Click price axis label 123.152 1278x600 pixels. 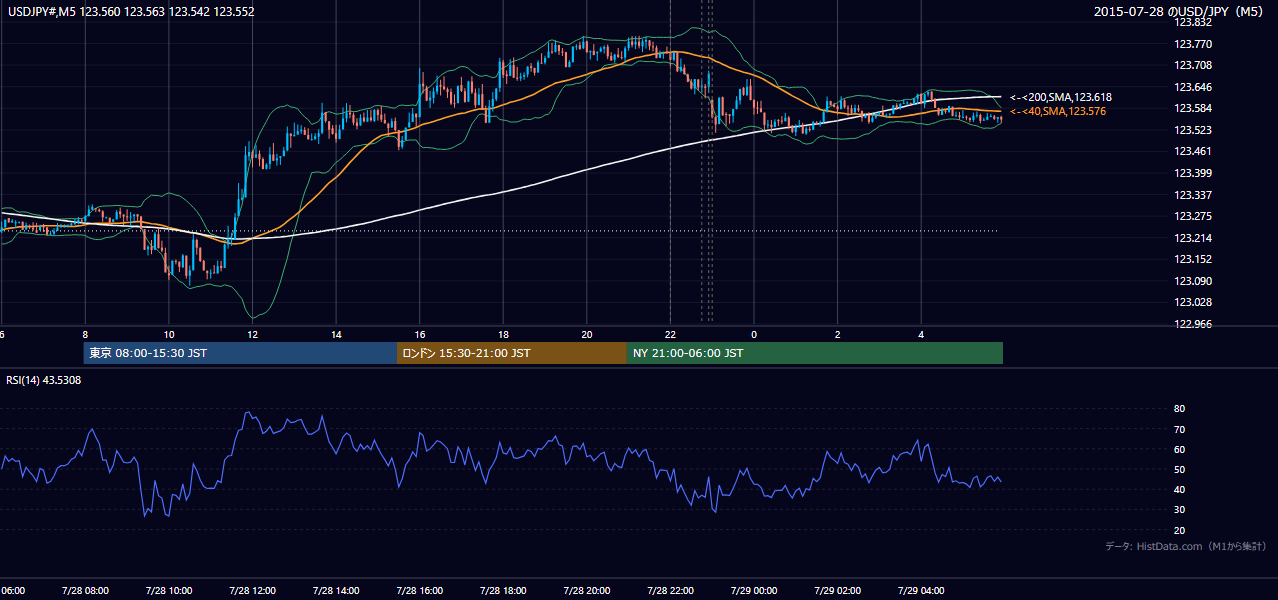(1193, 259)
